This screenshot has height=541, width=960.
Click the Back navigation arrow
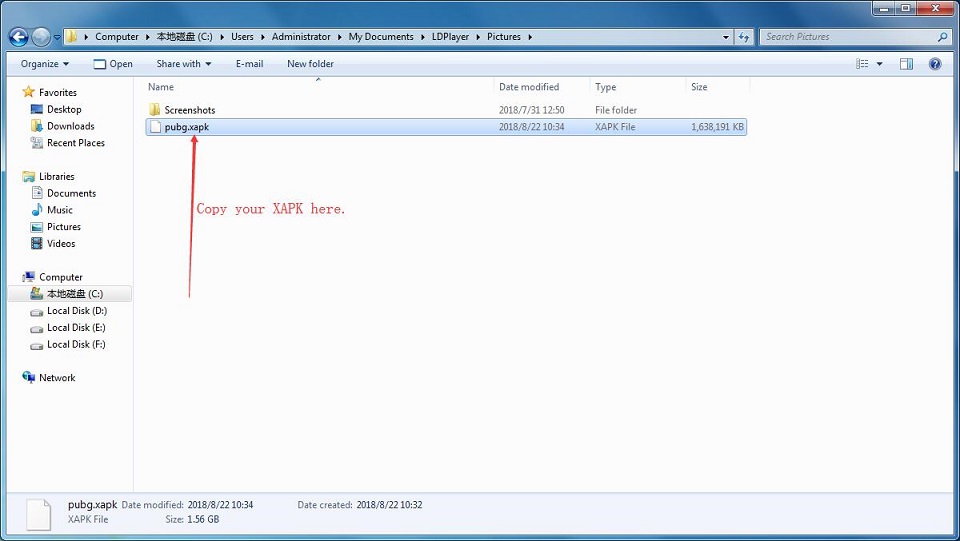tap(18, 37)
